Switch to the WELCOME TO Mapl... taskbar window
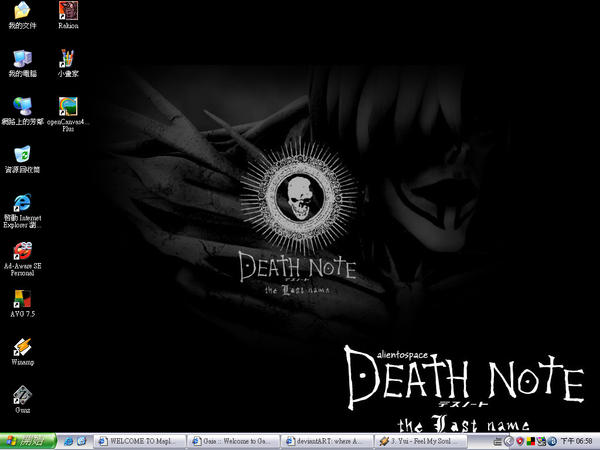The width and height of the screenshot is (600, 450). click(140, 442)
